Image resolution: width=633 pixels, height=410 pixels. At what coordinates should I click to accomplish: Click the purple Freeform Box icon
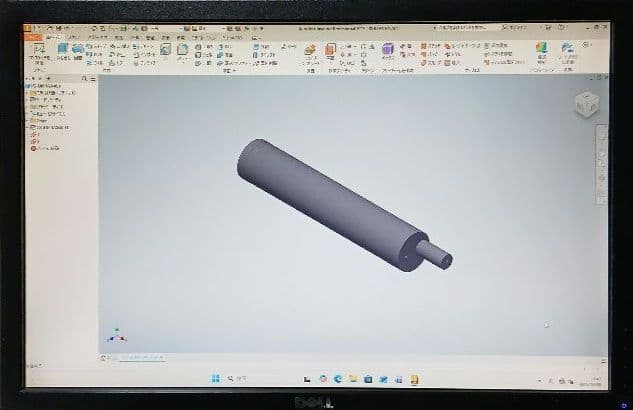point(388,51)
